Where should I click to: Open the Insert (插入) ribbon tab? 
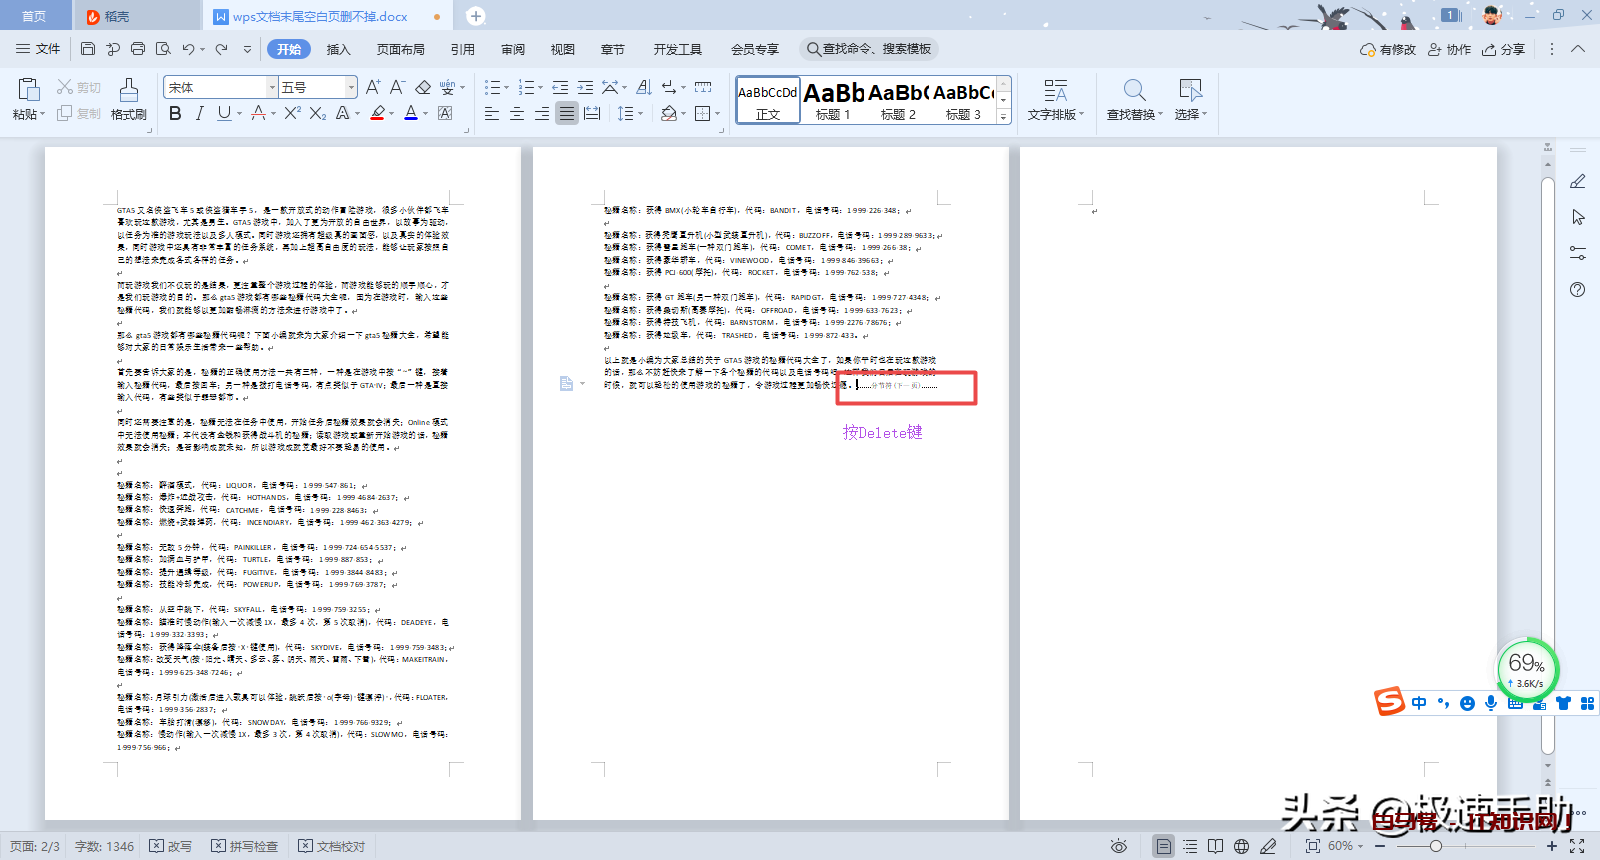pyautogui.click(x=339, y=49)
